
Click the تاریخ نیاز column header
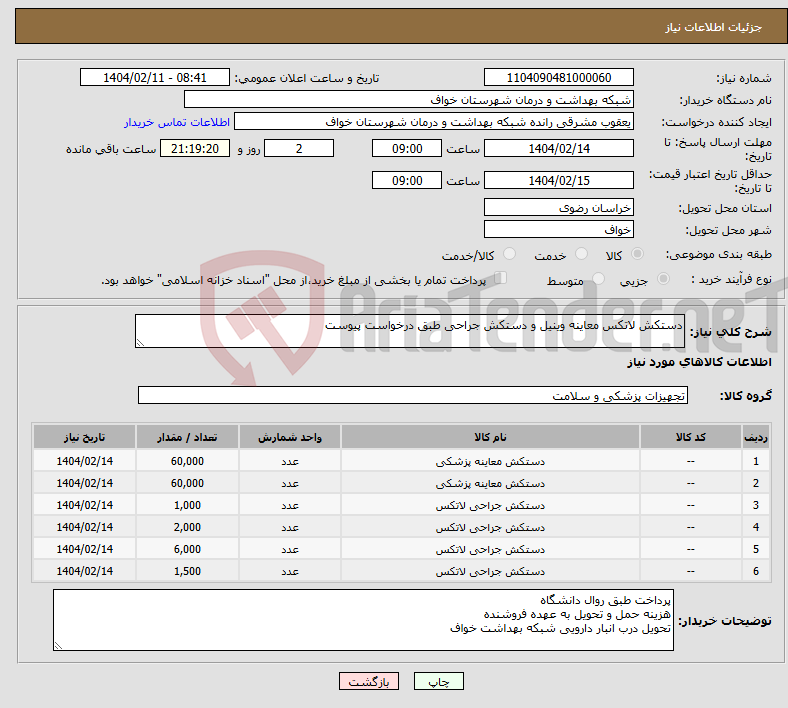tap(84, 437)
